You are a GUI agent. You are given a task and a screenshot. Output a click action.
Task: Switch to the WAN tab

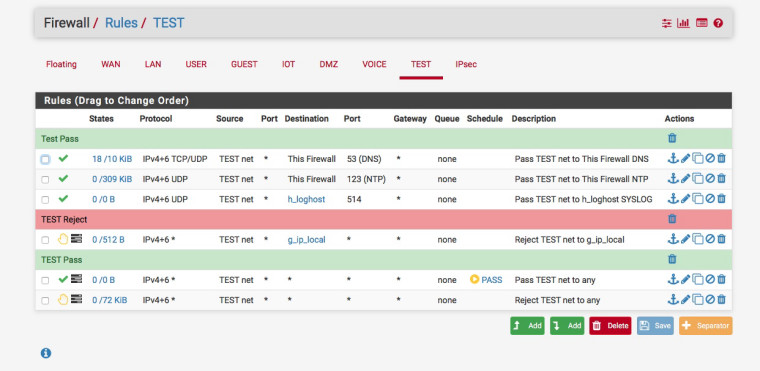(111, 65)
